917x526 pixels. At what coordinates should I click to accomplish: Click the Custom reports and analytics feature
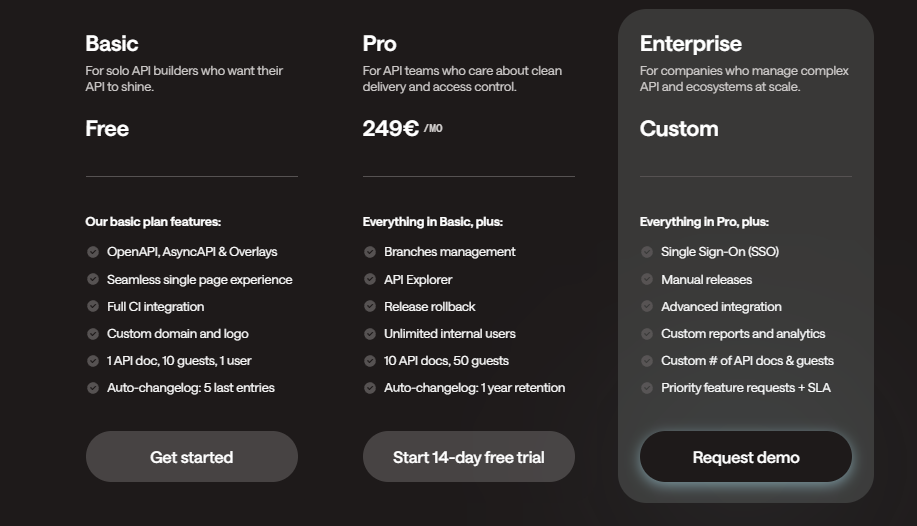(x=743, y=334)
